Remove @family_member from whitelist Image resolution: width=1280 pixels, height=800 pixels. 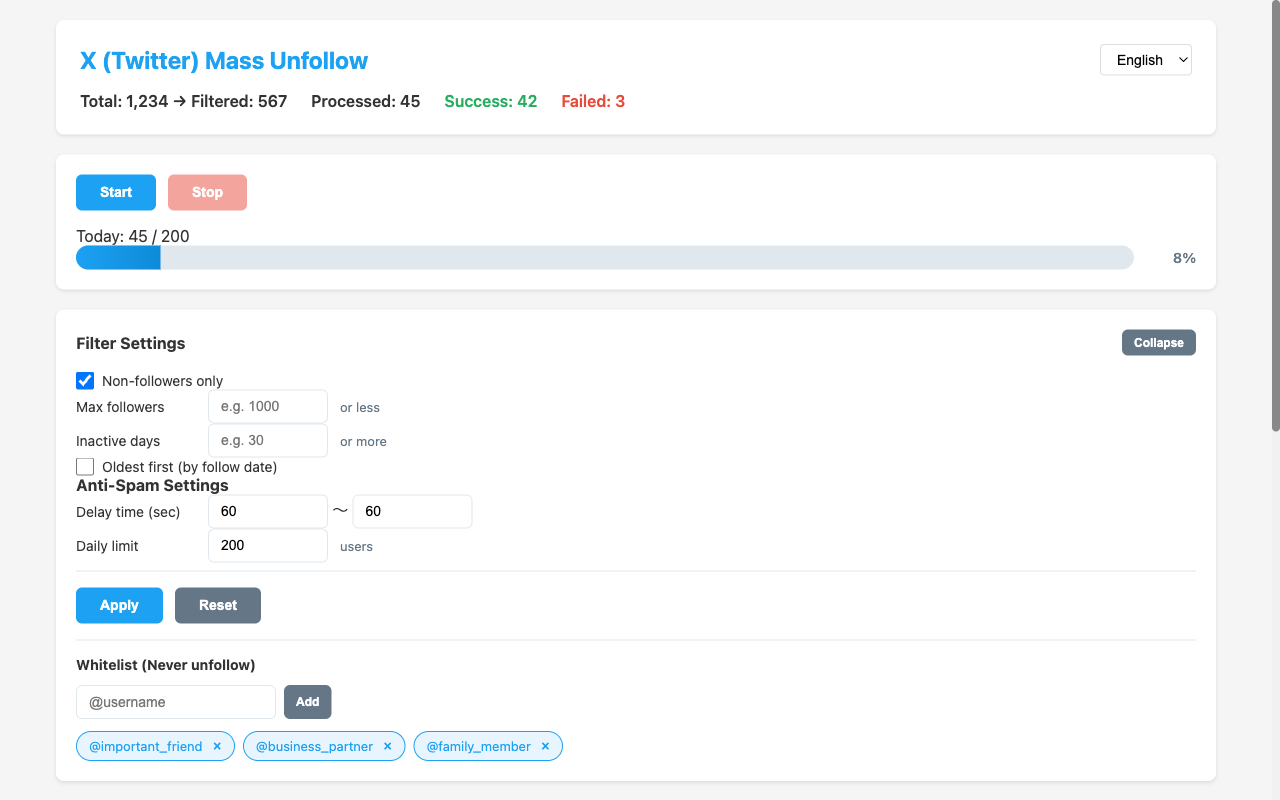click(545, 746)
